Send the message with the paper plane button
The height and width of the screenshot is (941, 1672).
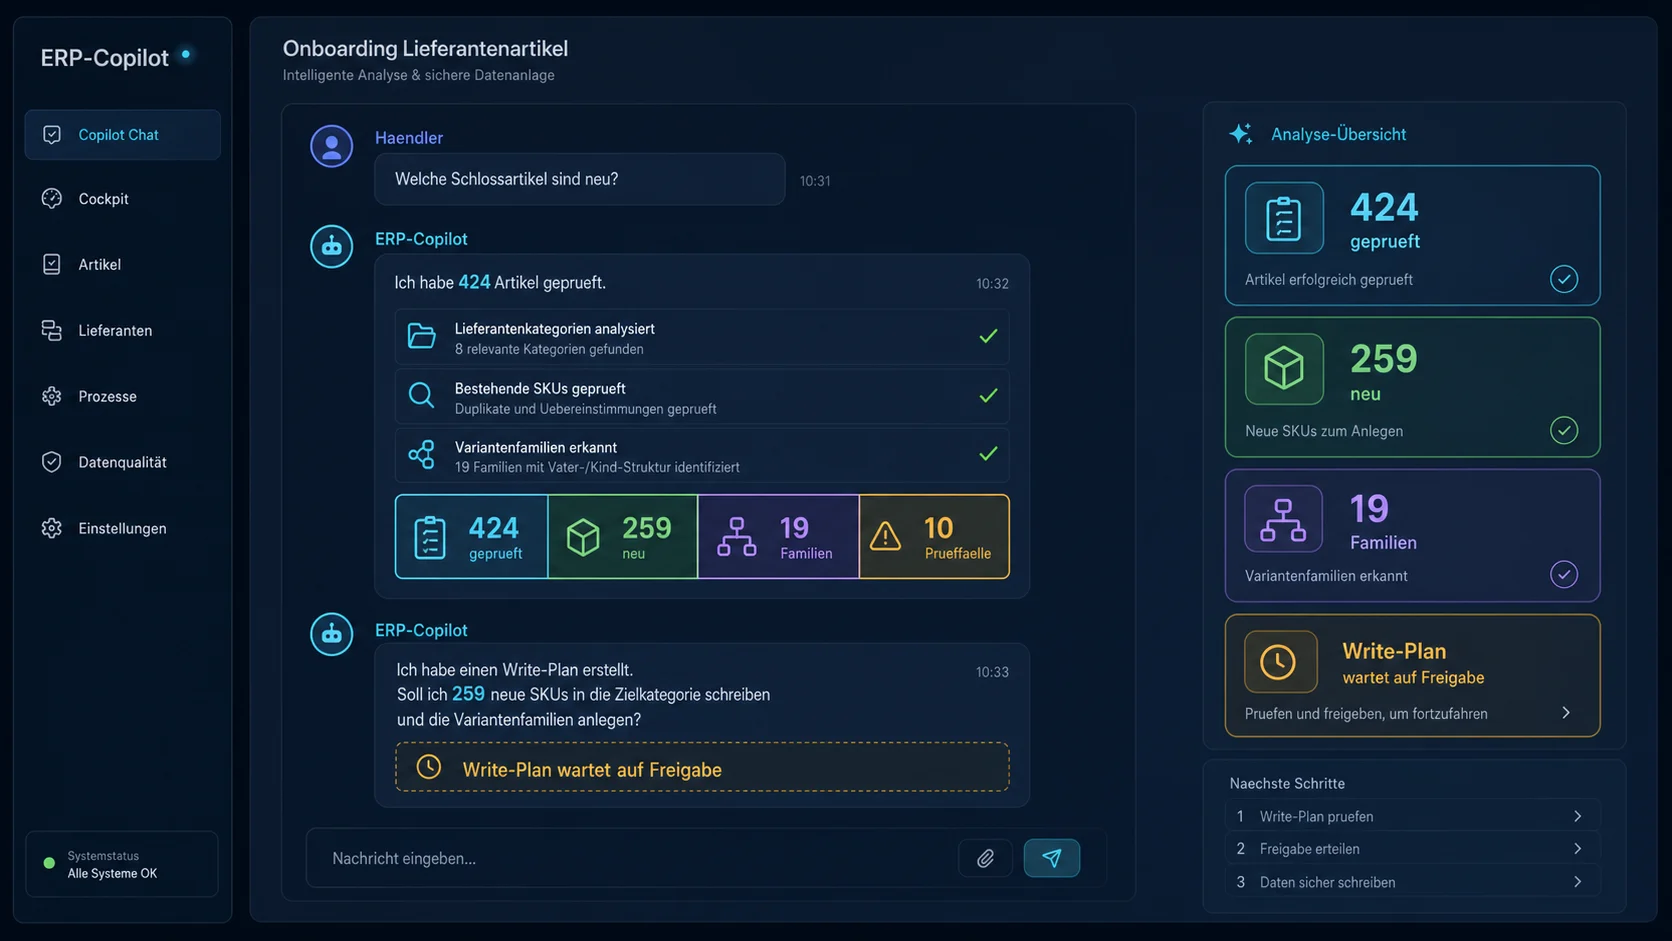pos(1051,858)
